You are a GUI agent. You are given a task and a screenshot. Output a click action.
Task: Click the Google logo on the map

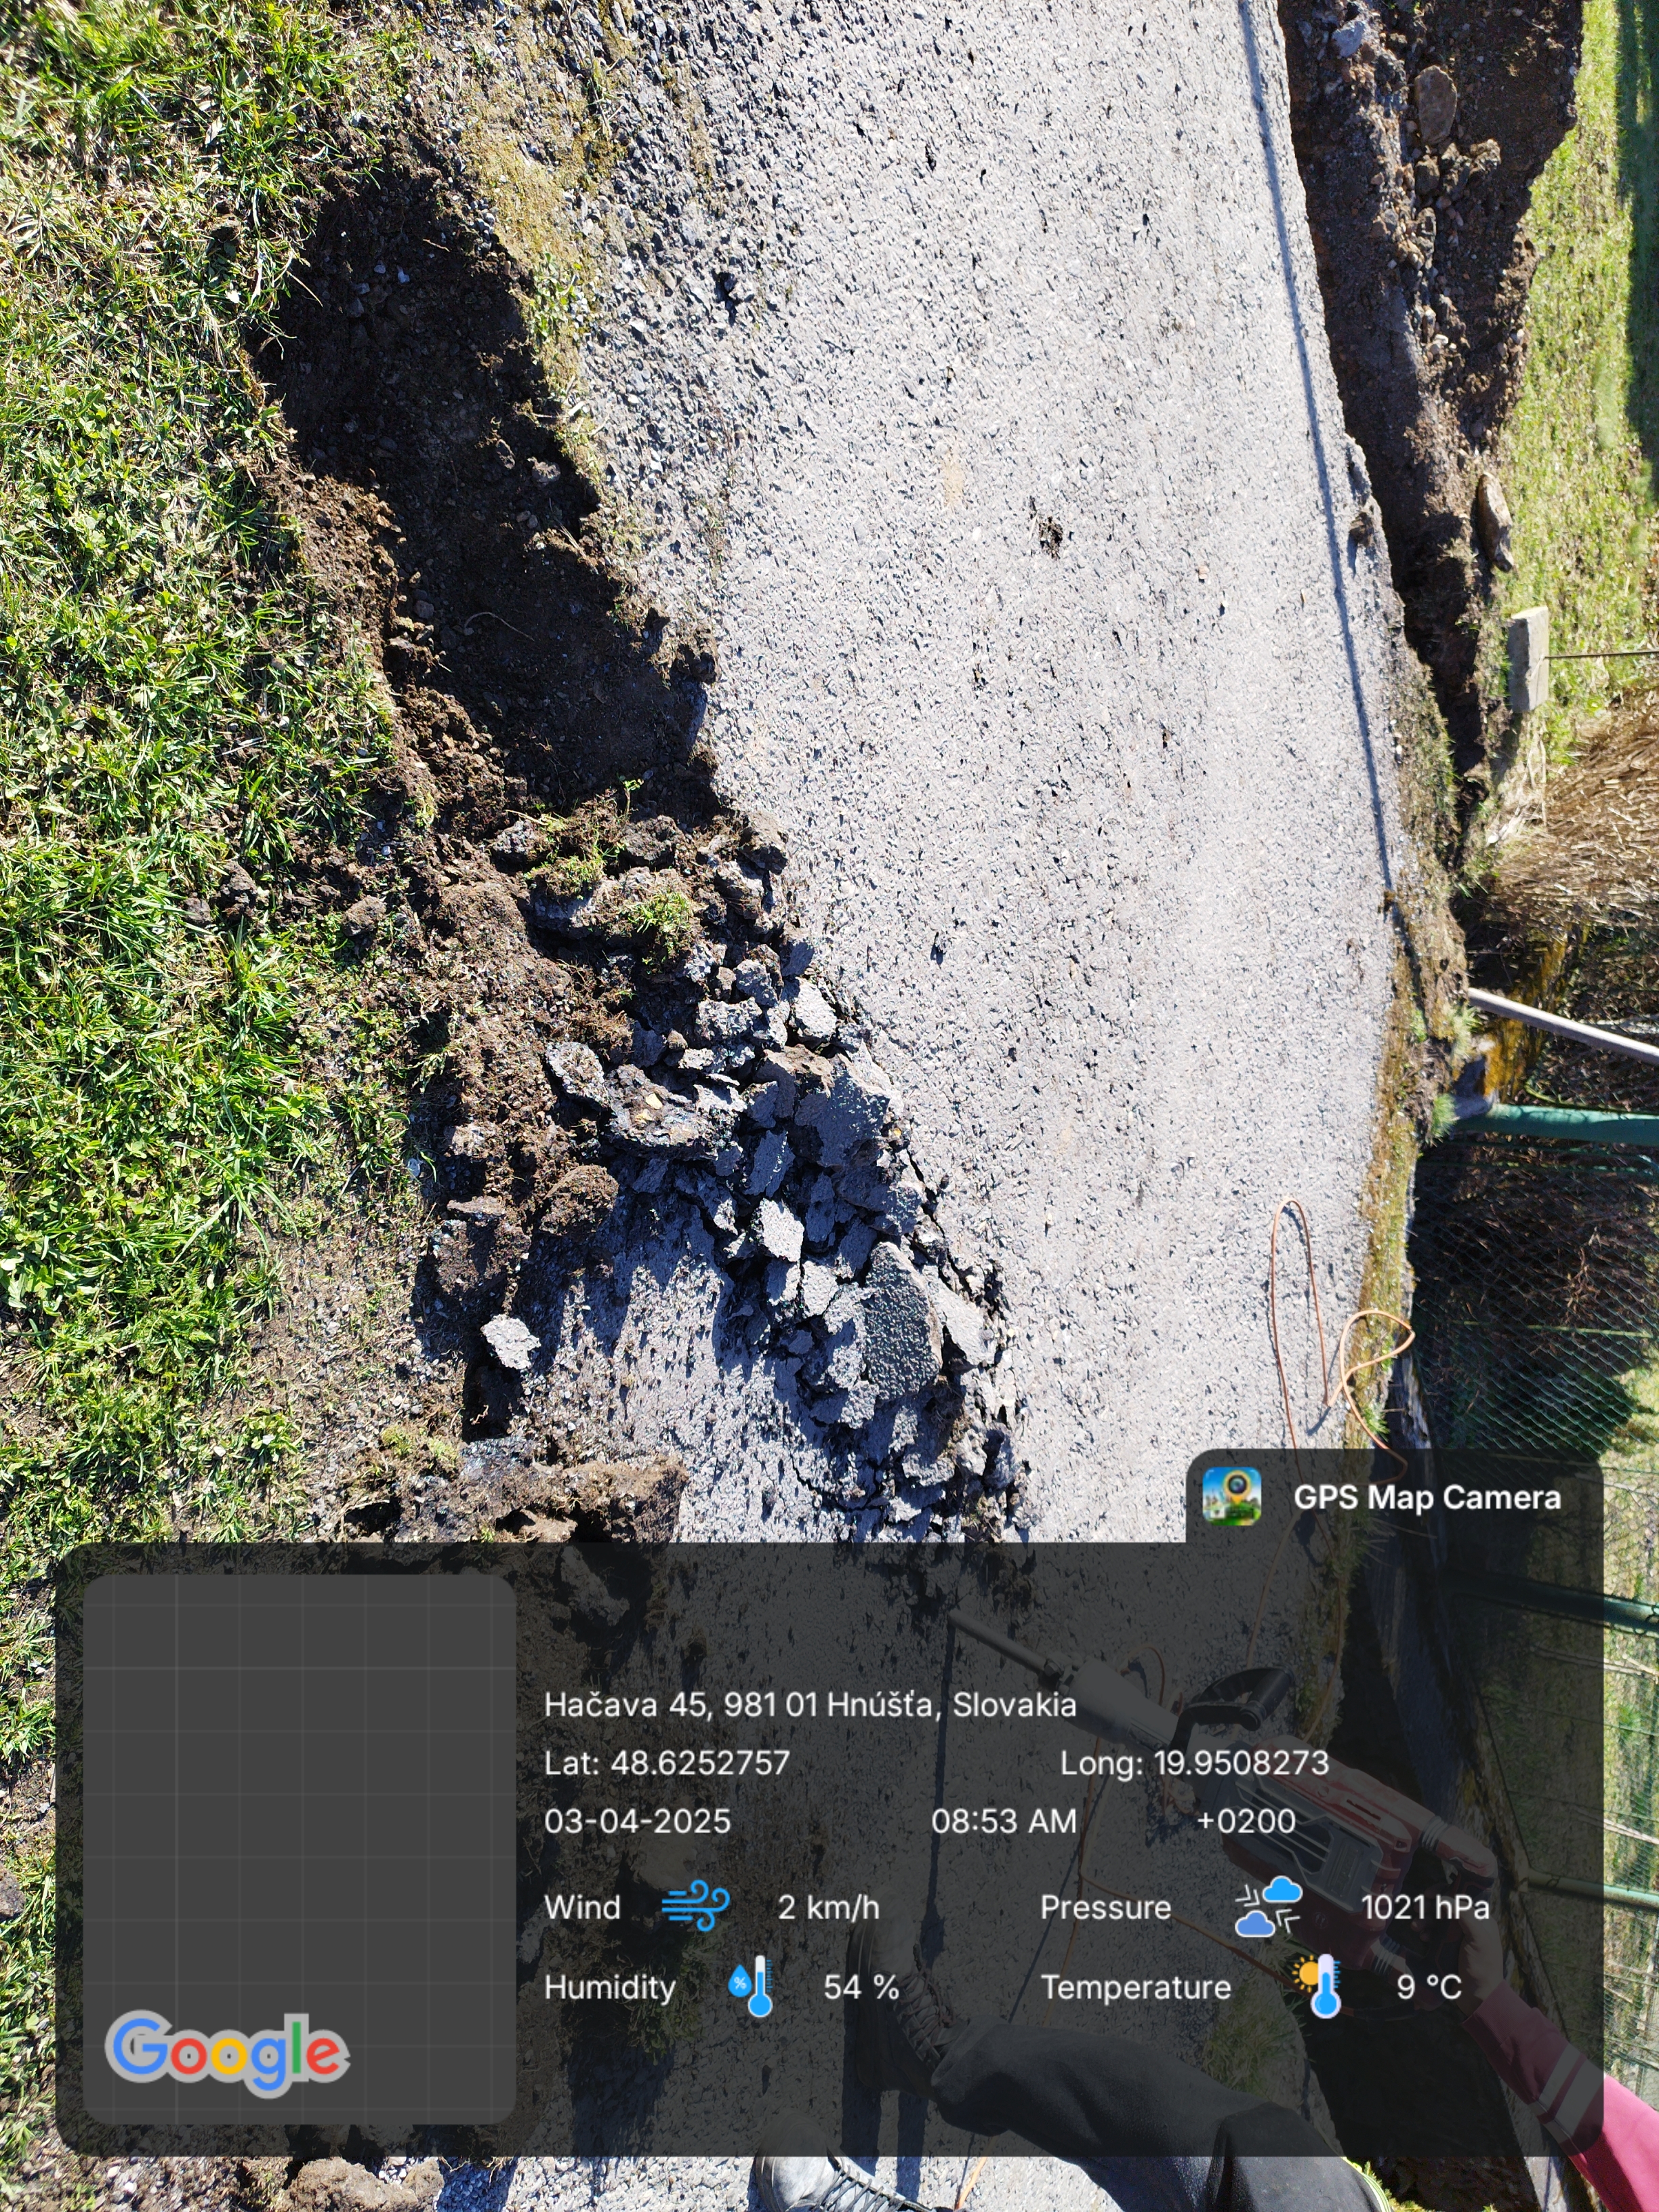tap(227, 2053)
